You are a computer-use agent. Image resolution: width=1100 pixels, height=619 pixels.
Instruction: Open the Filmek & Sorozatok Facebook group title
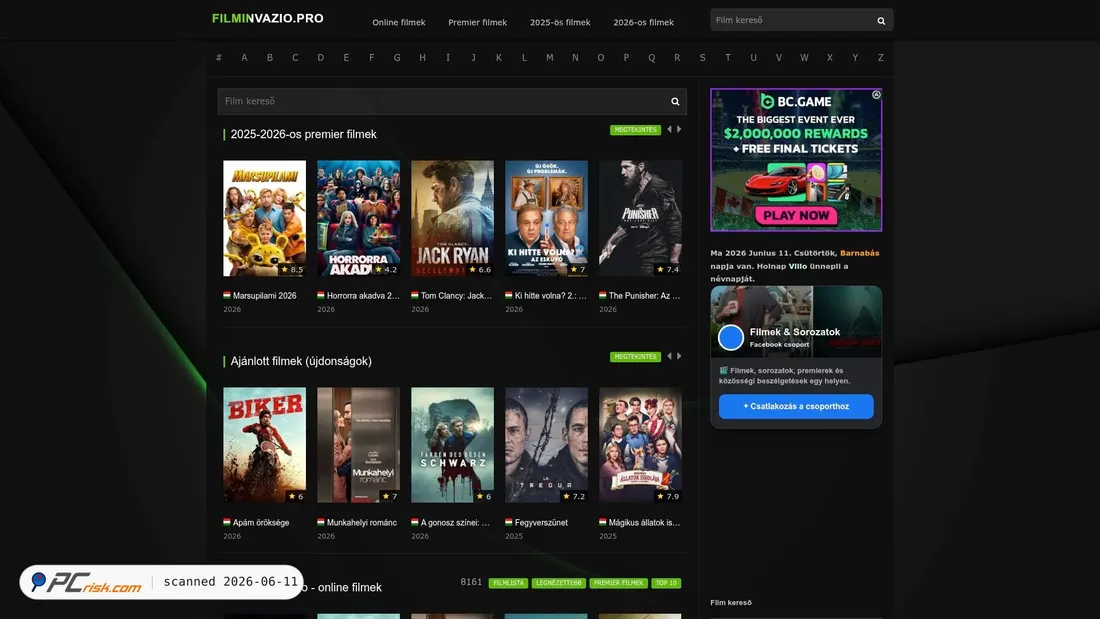pyautogui.click(x=795, y=332)
